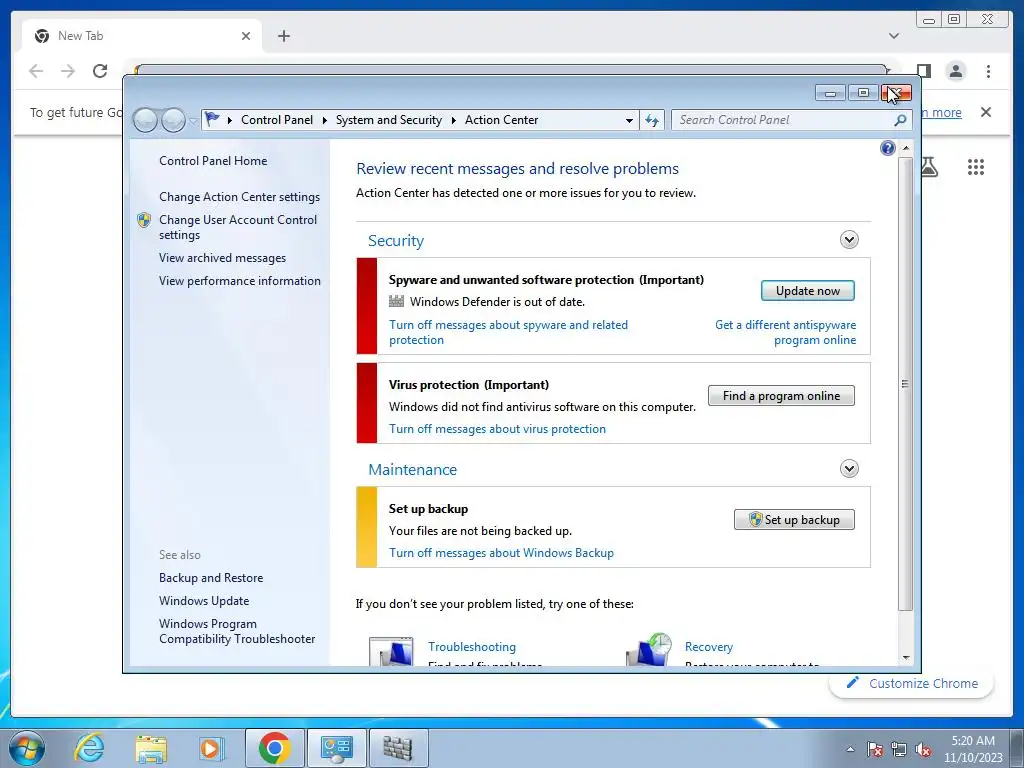This screenshot has height=768, width=1024.
Task: Open recent pages dropdown next to forward button
Action: tap(193, 121)
